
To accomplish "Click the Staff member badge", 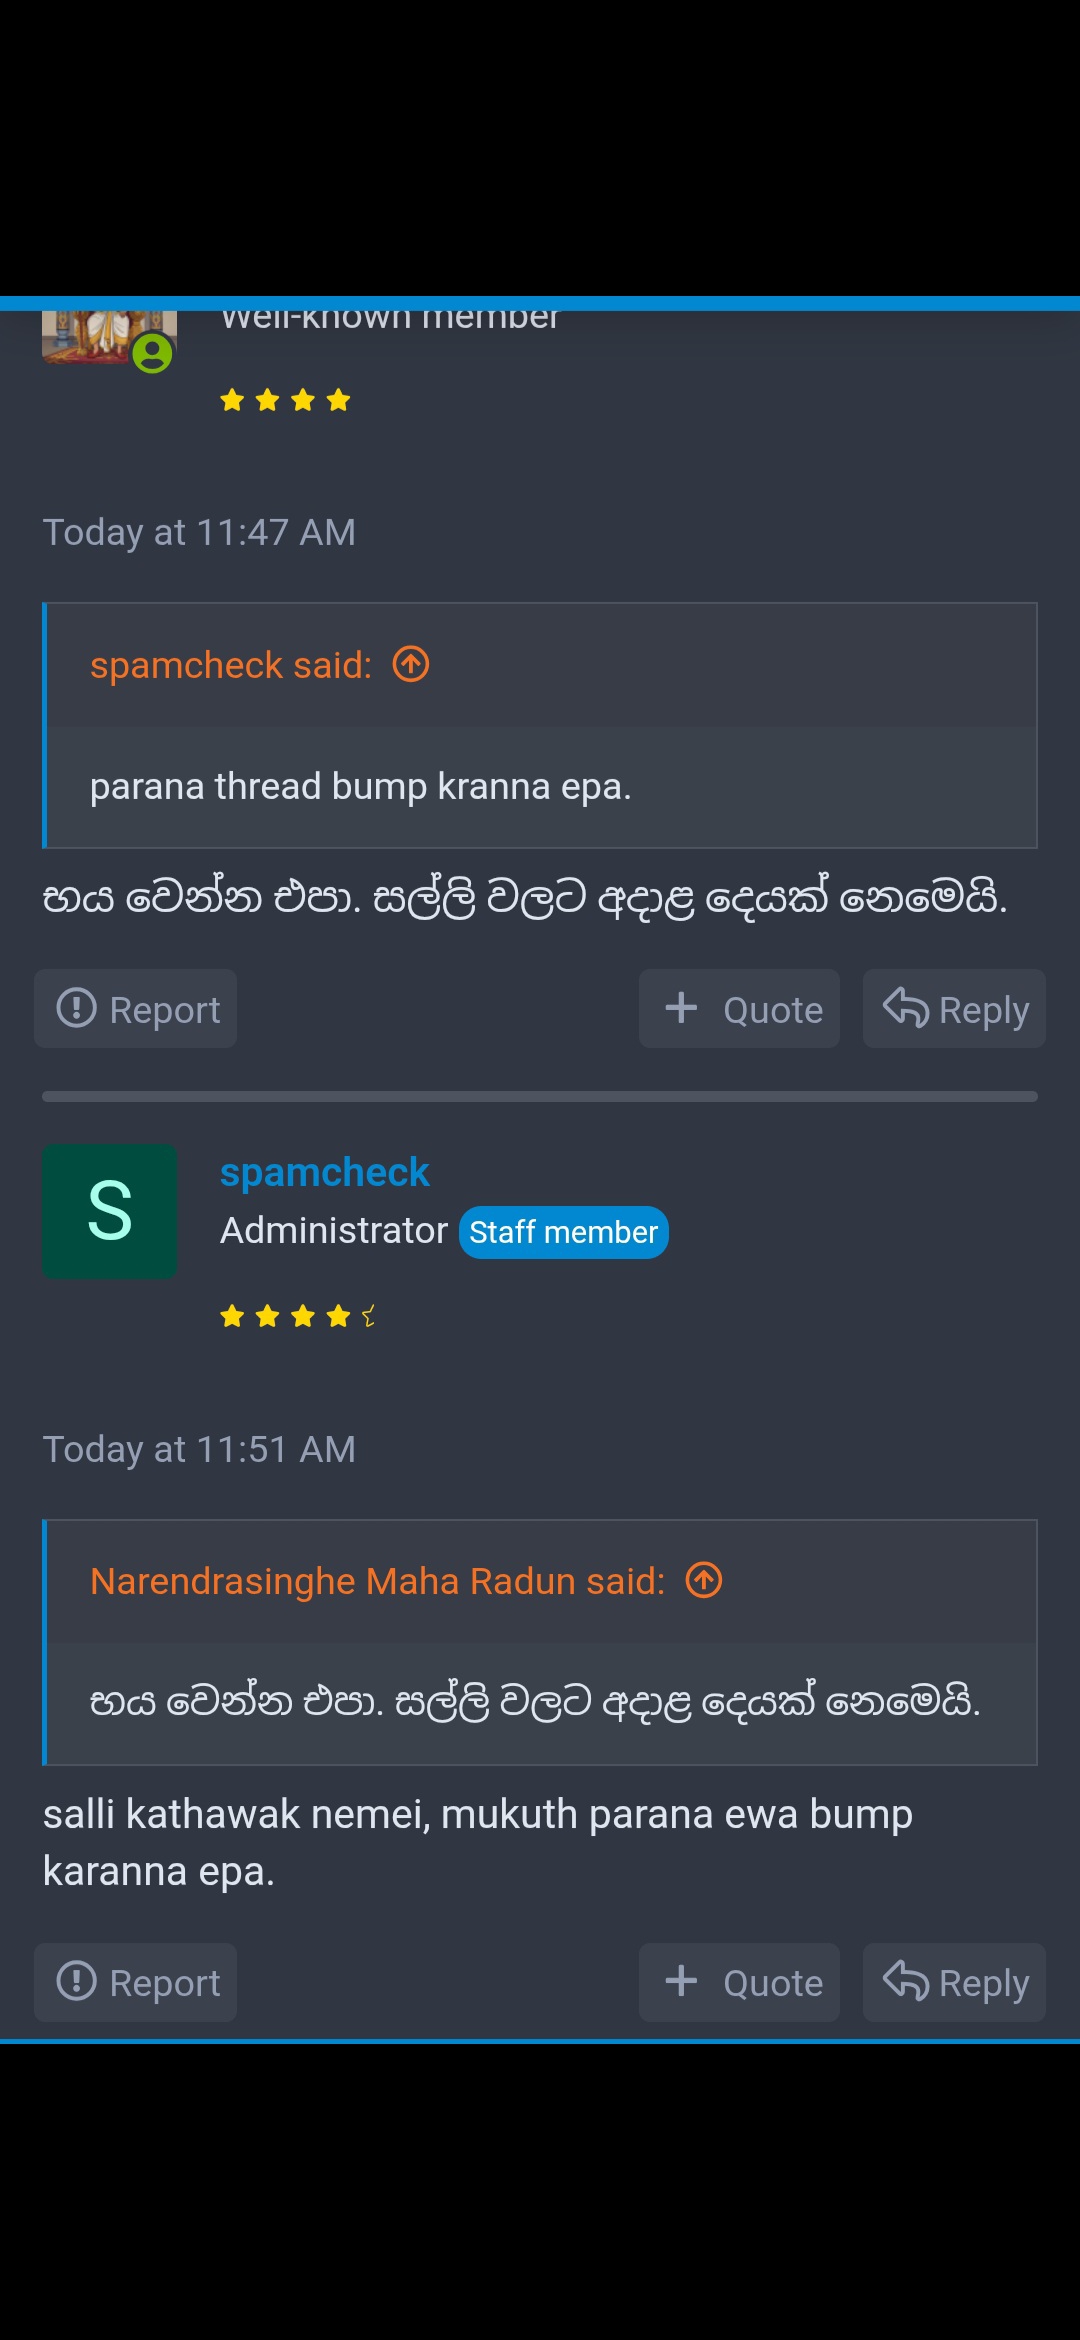I will (564, 1232).
